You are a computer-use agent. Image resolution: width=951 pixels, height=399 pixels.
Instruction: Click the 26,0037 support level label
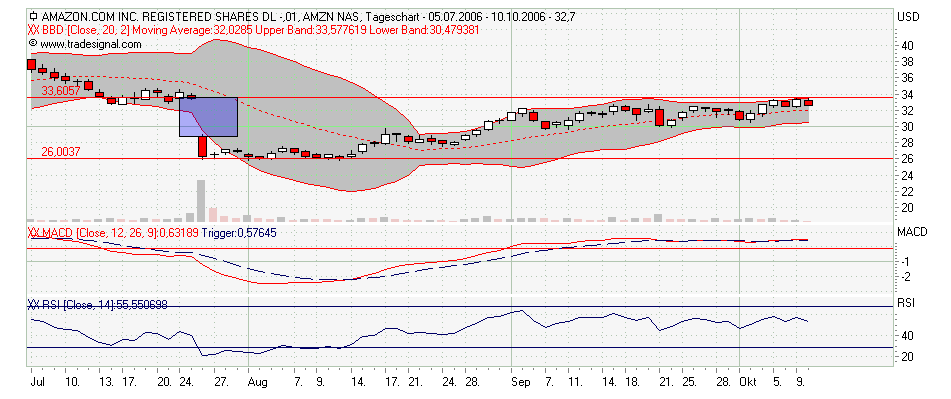[x=61, y=152]
